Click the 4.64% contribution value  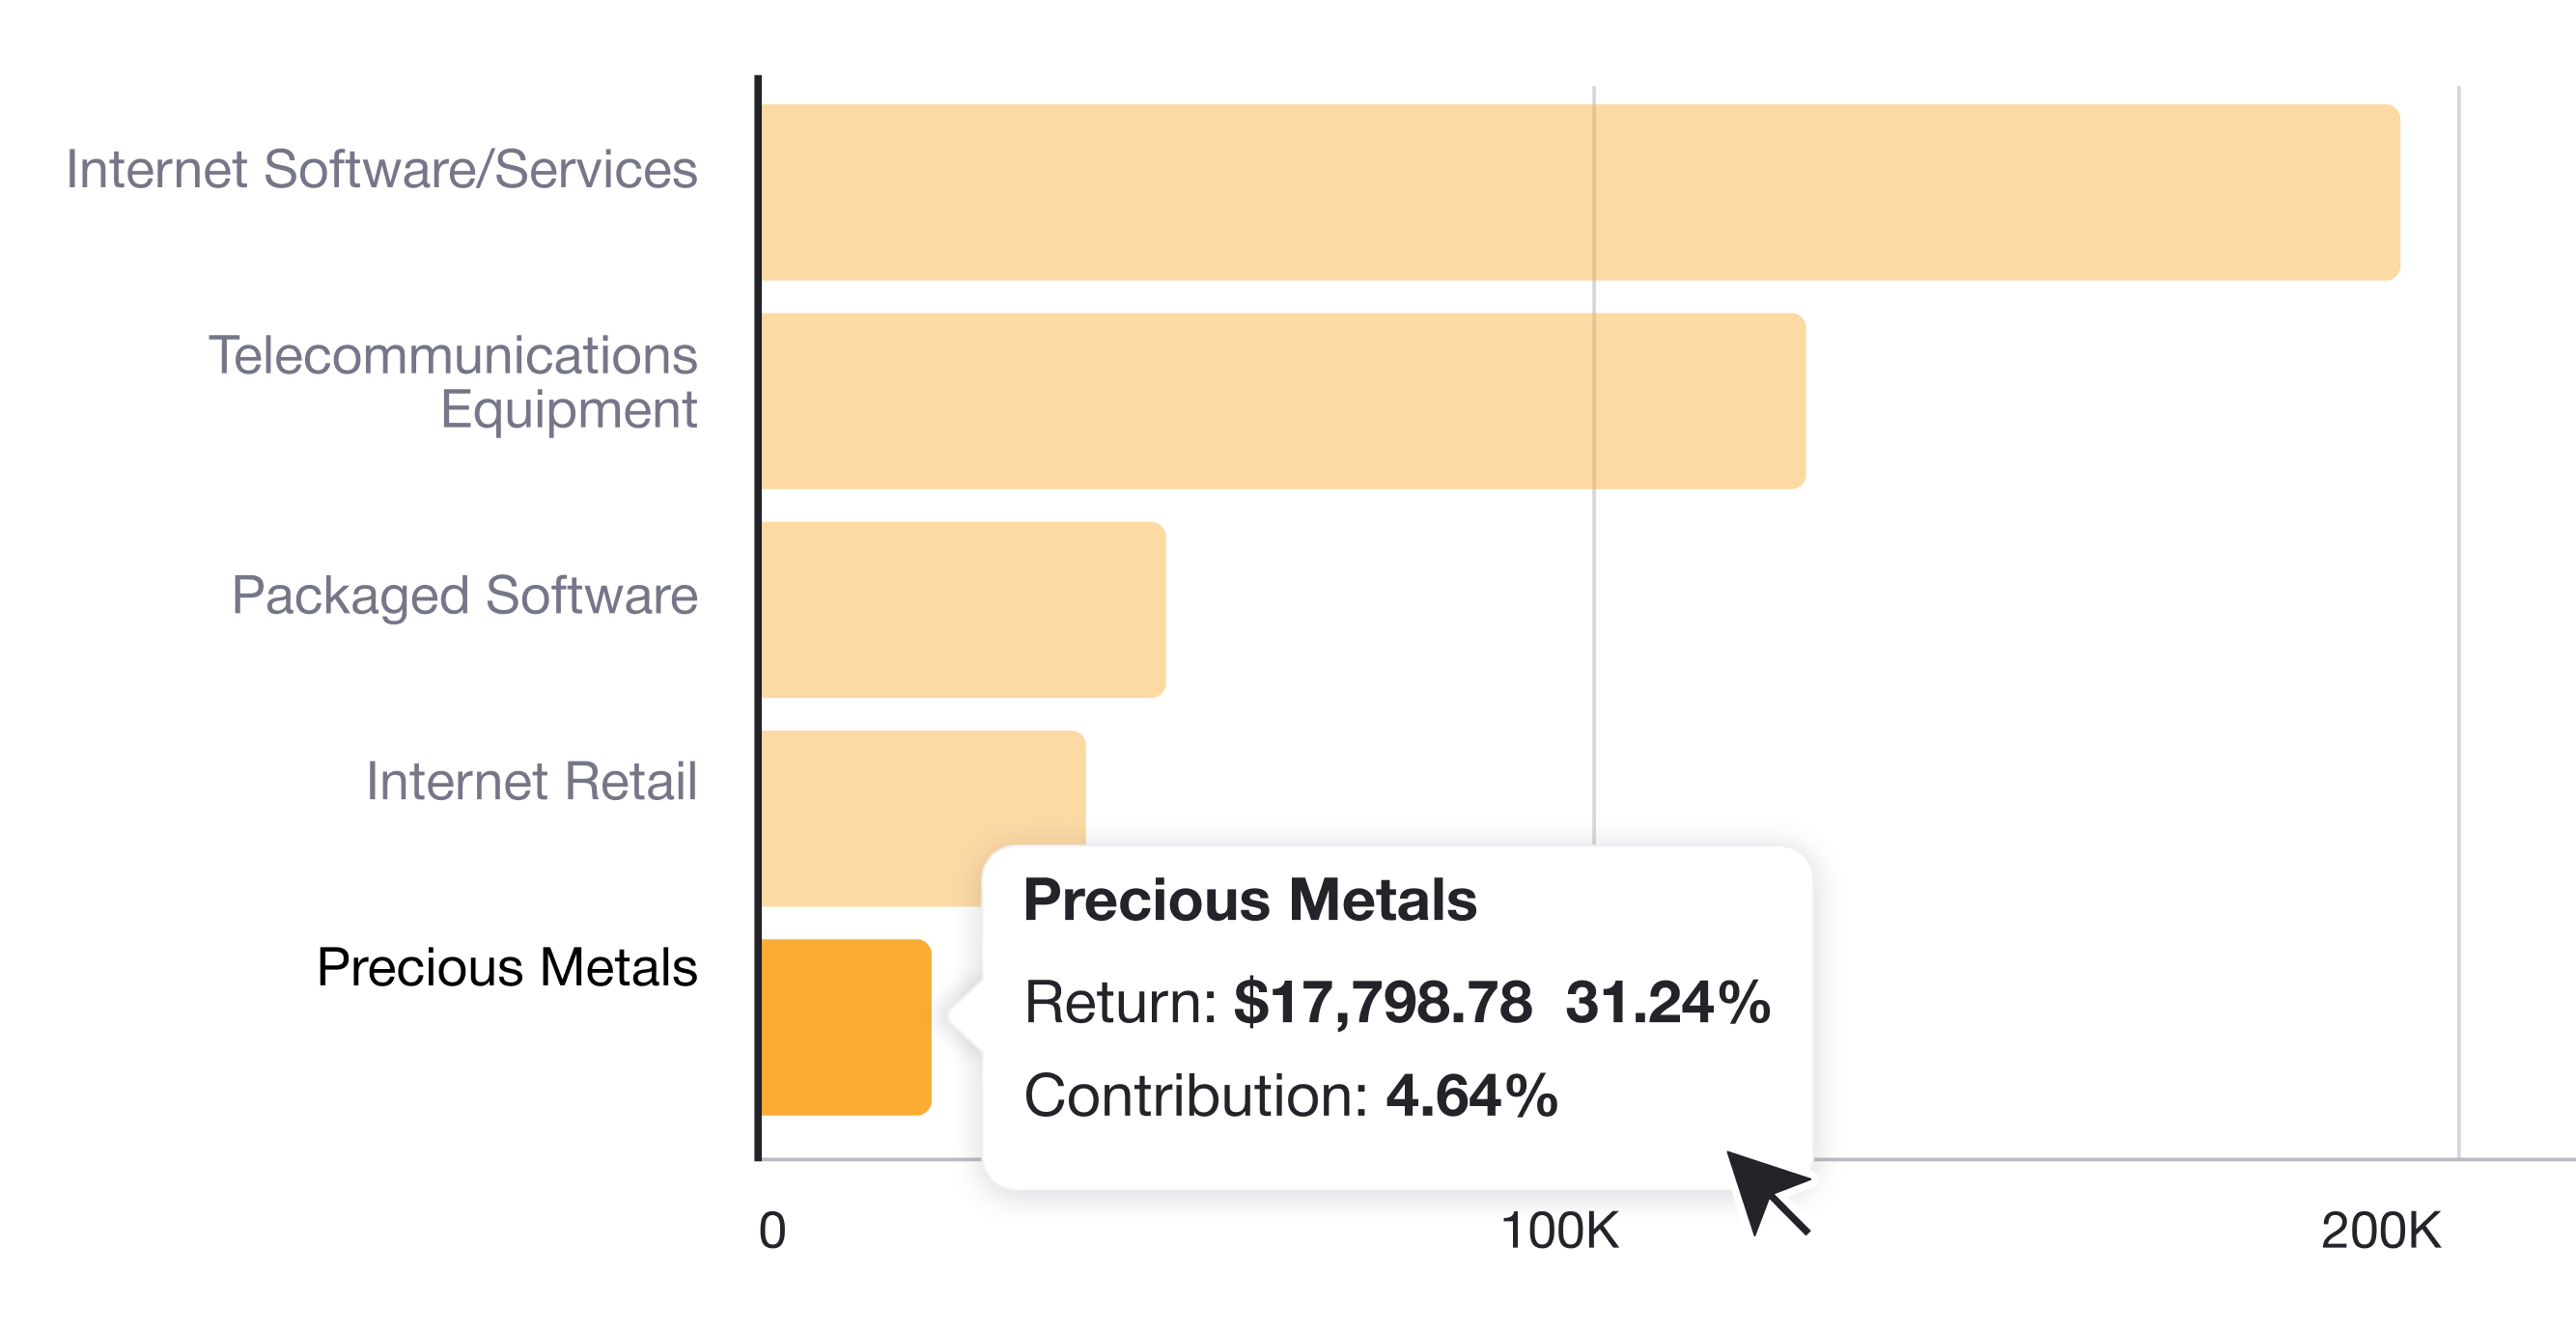(x=1471, y=1095)
